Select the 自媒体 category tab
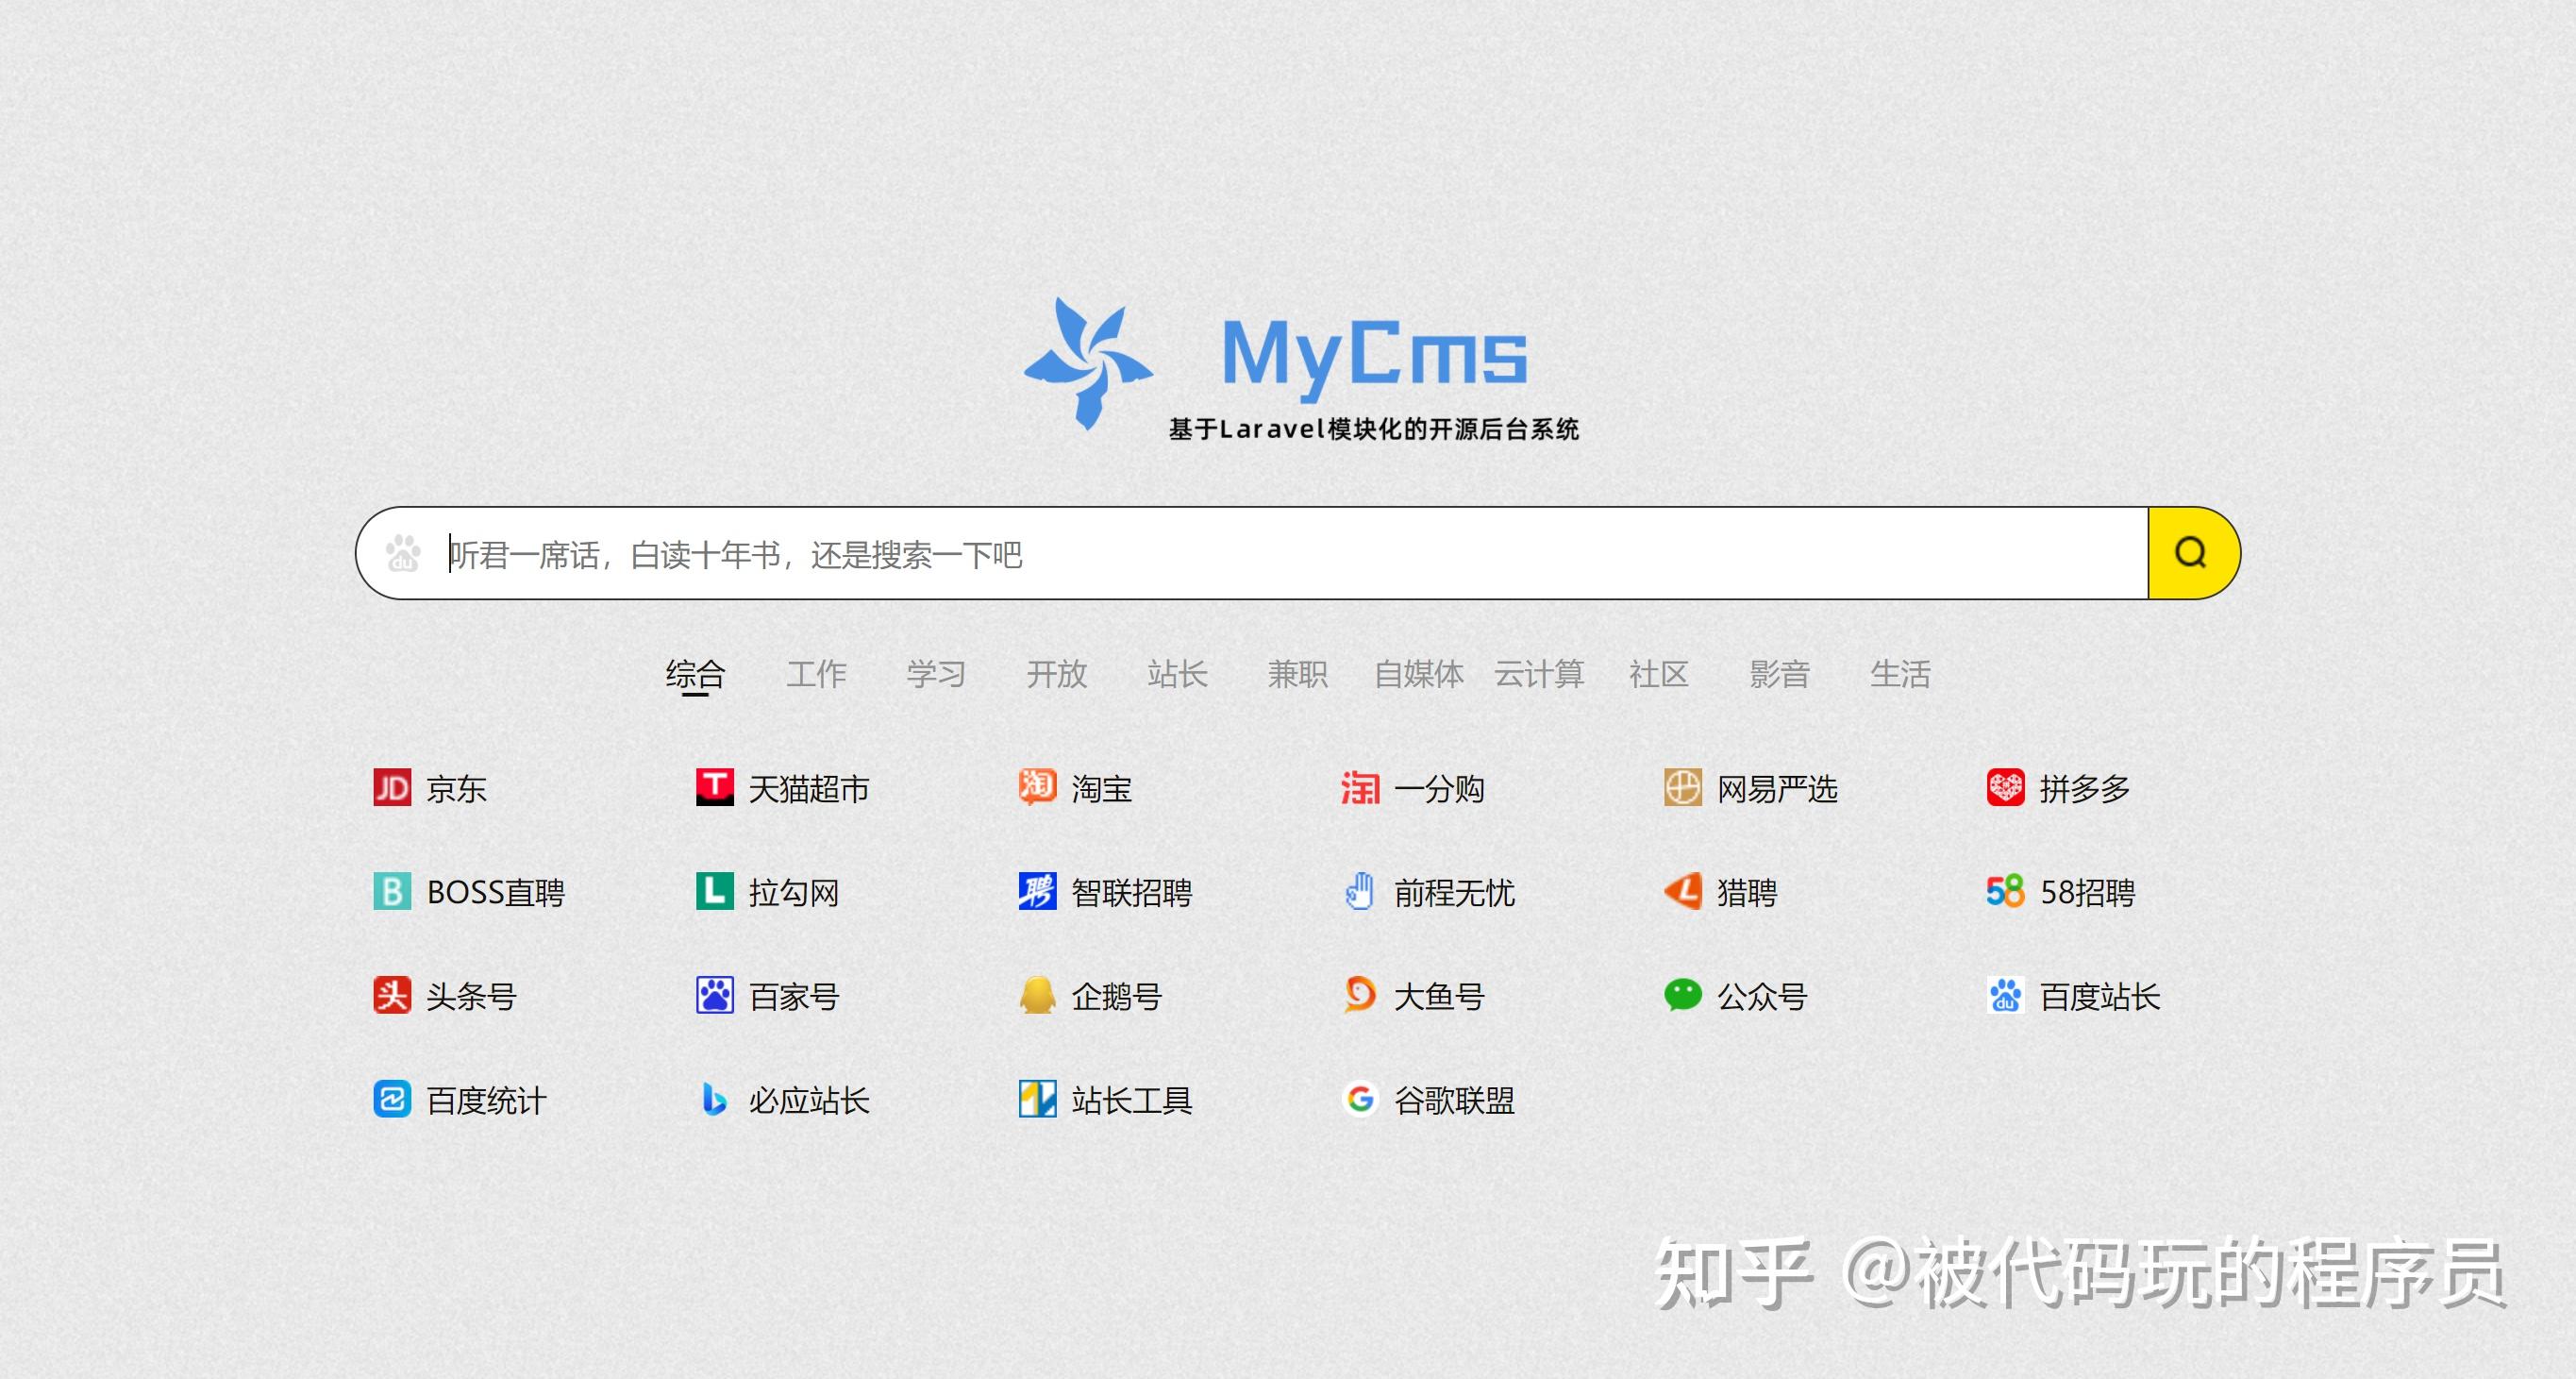 (1418, 674)
